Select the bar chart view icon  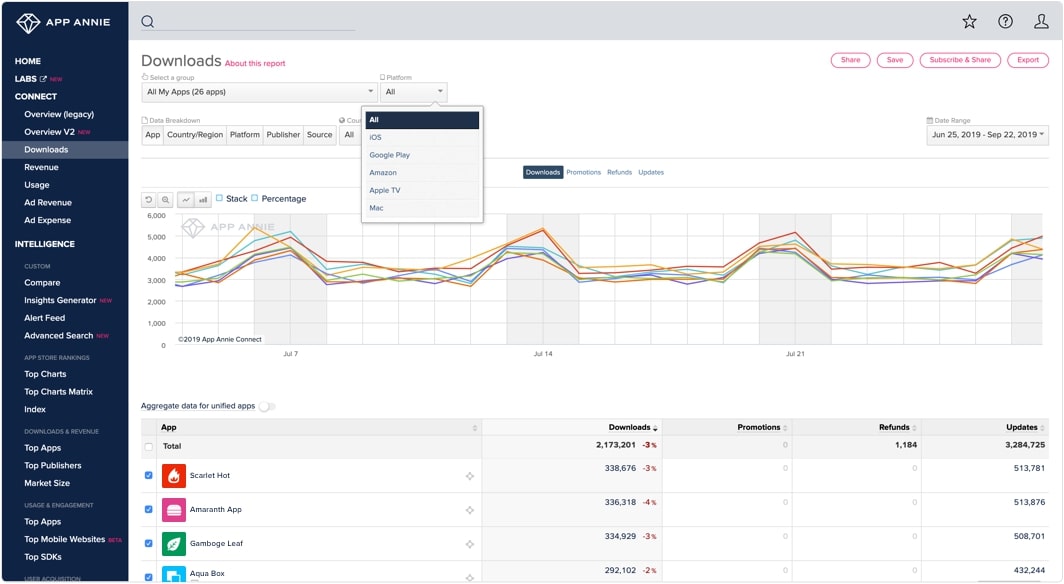click(204, 199)
